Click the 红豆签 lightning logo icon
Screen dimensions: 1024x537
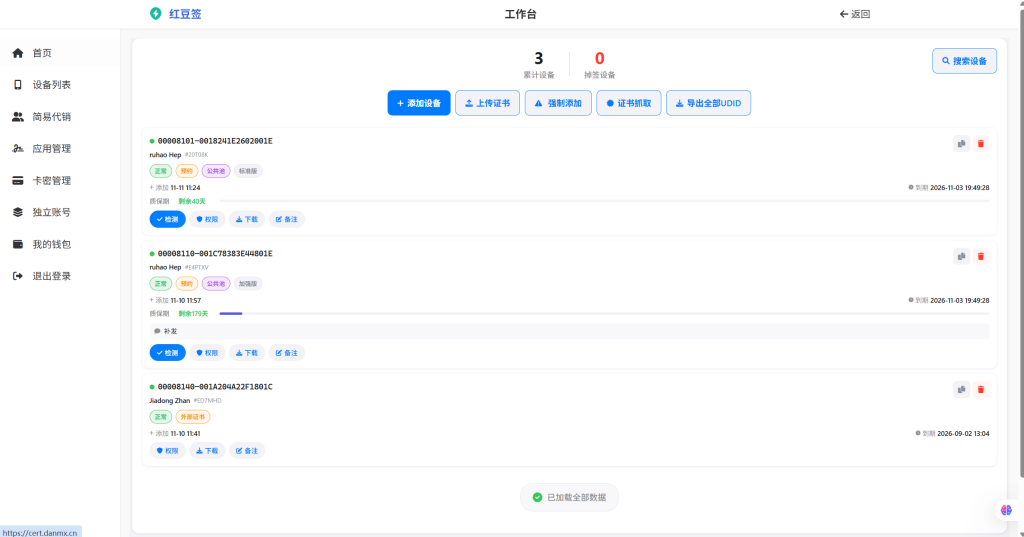tap(155, 14)
